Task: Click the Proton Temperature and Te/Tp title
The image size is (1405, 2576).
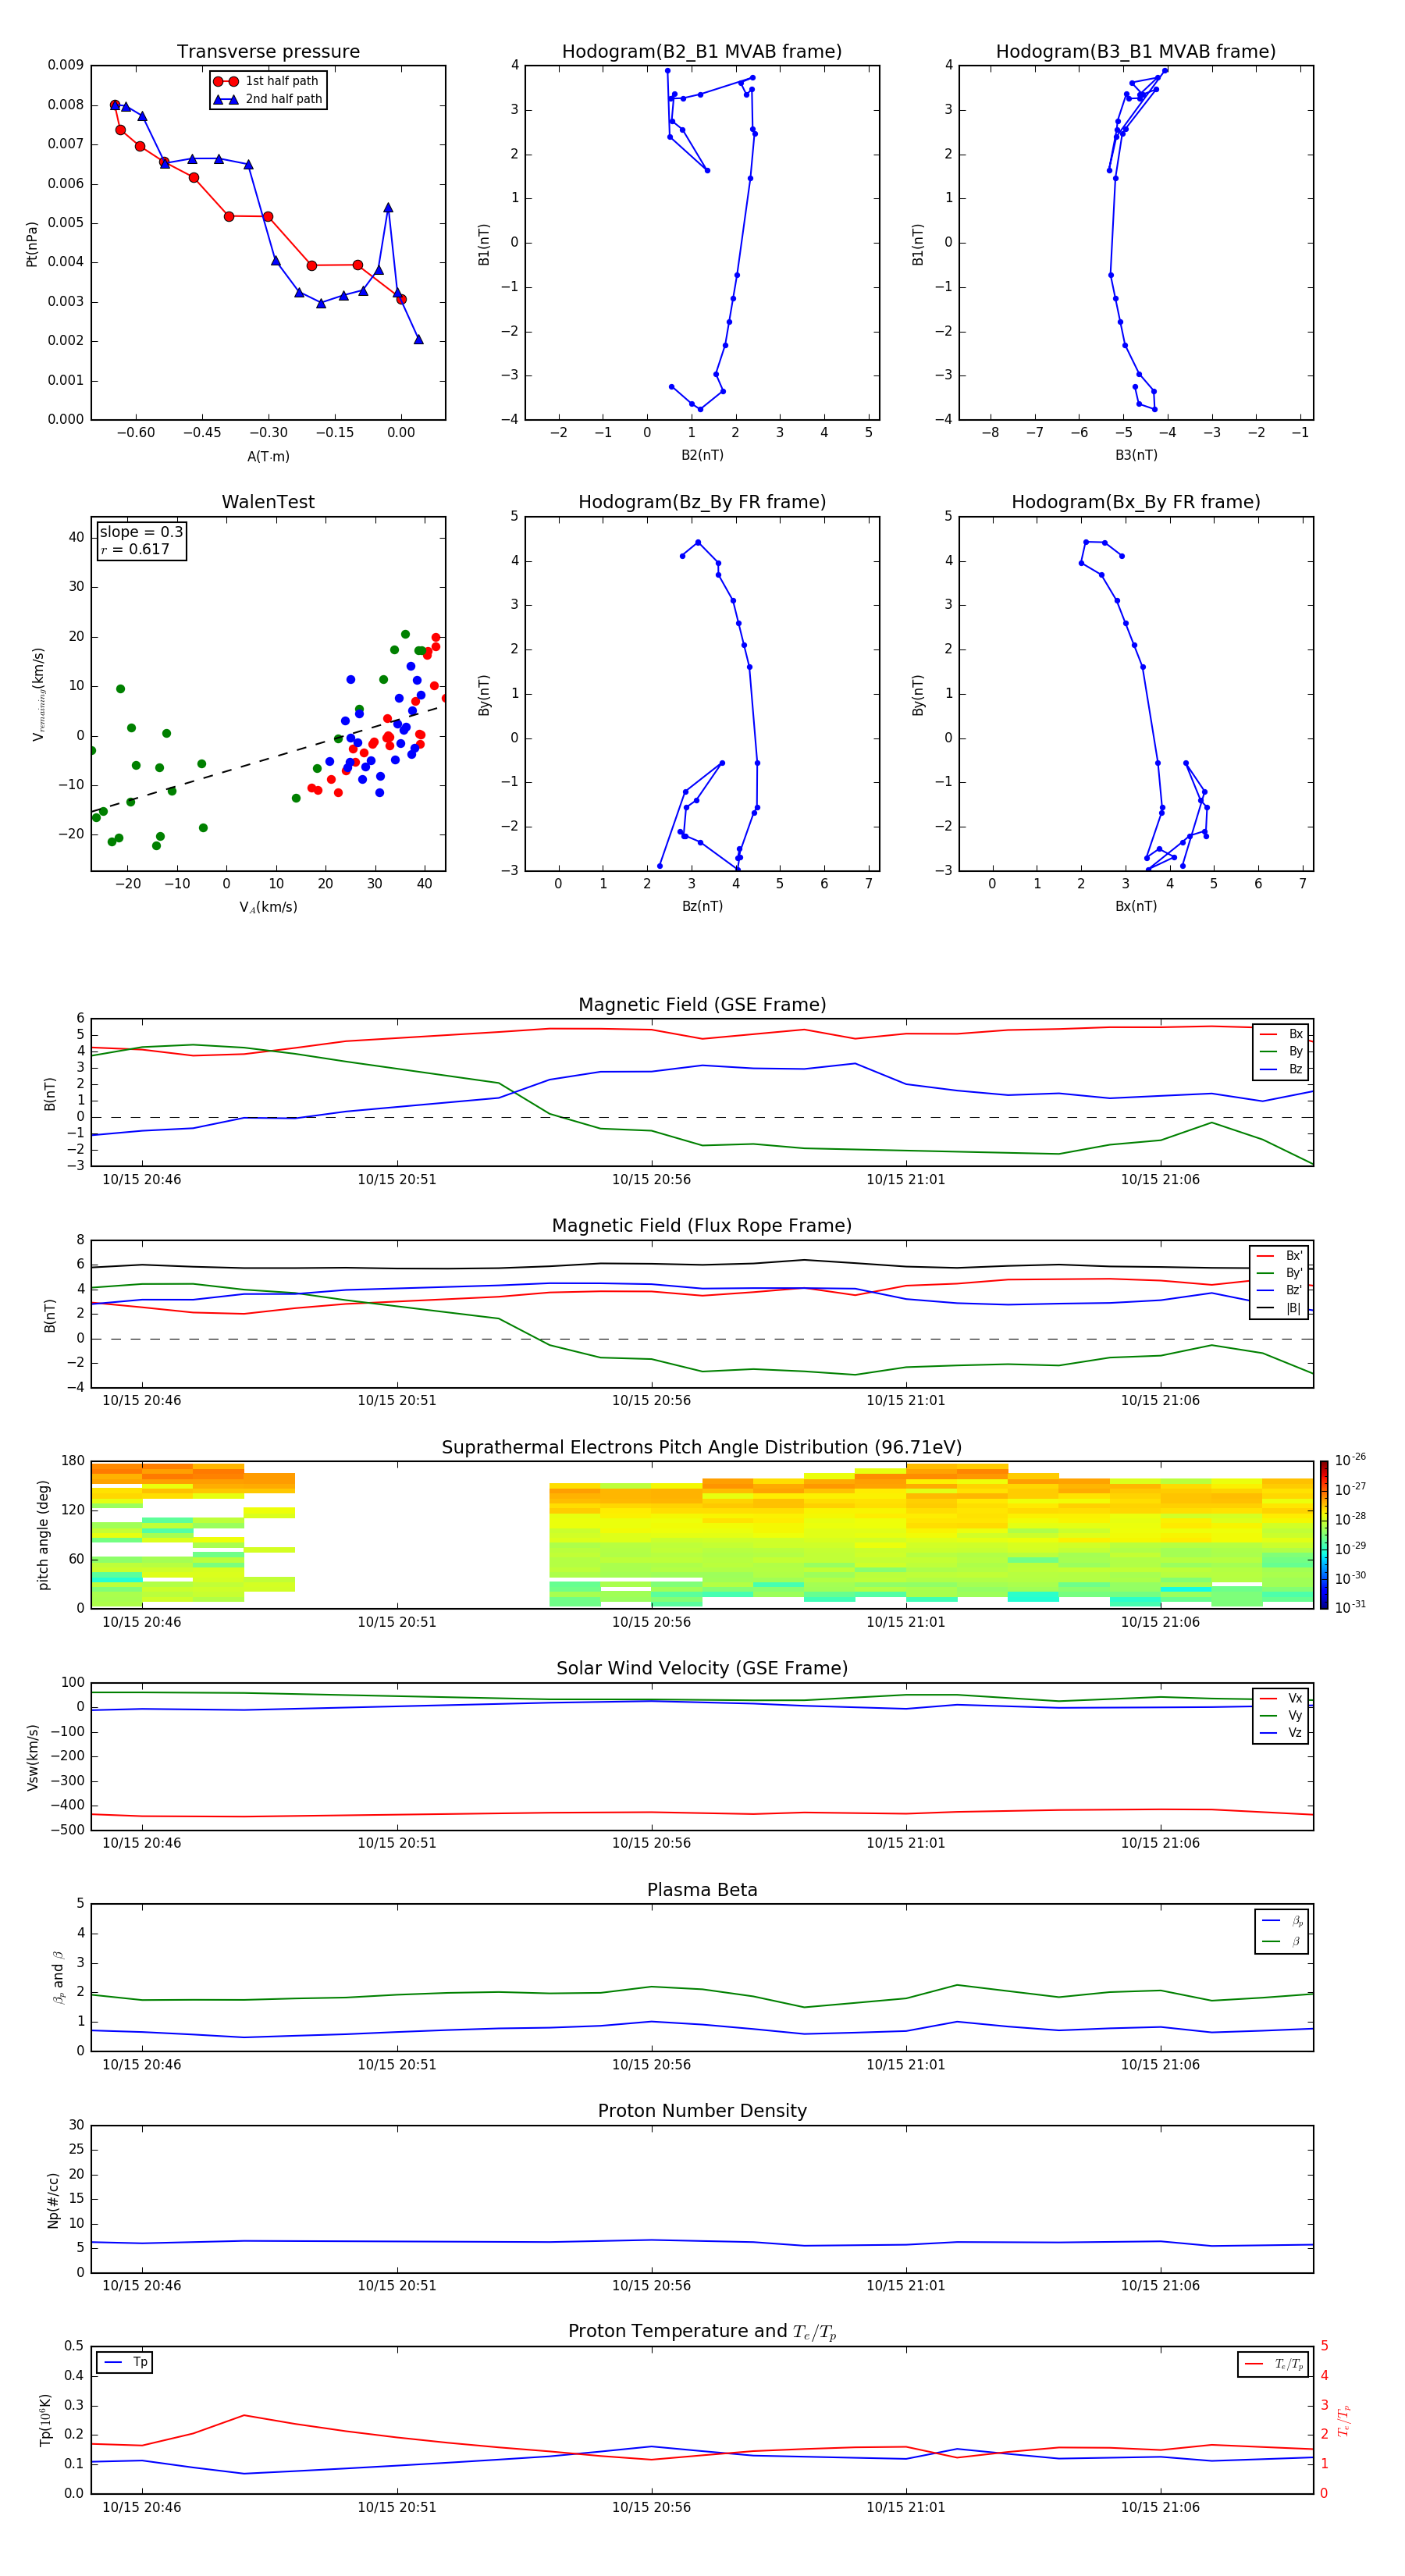Action: (702, 2332)
